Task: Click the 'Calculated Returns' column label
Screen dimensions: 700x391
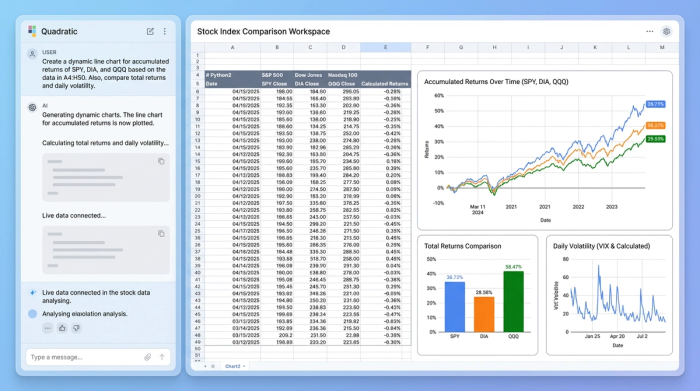Action: tap(385, 83)
